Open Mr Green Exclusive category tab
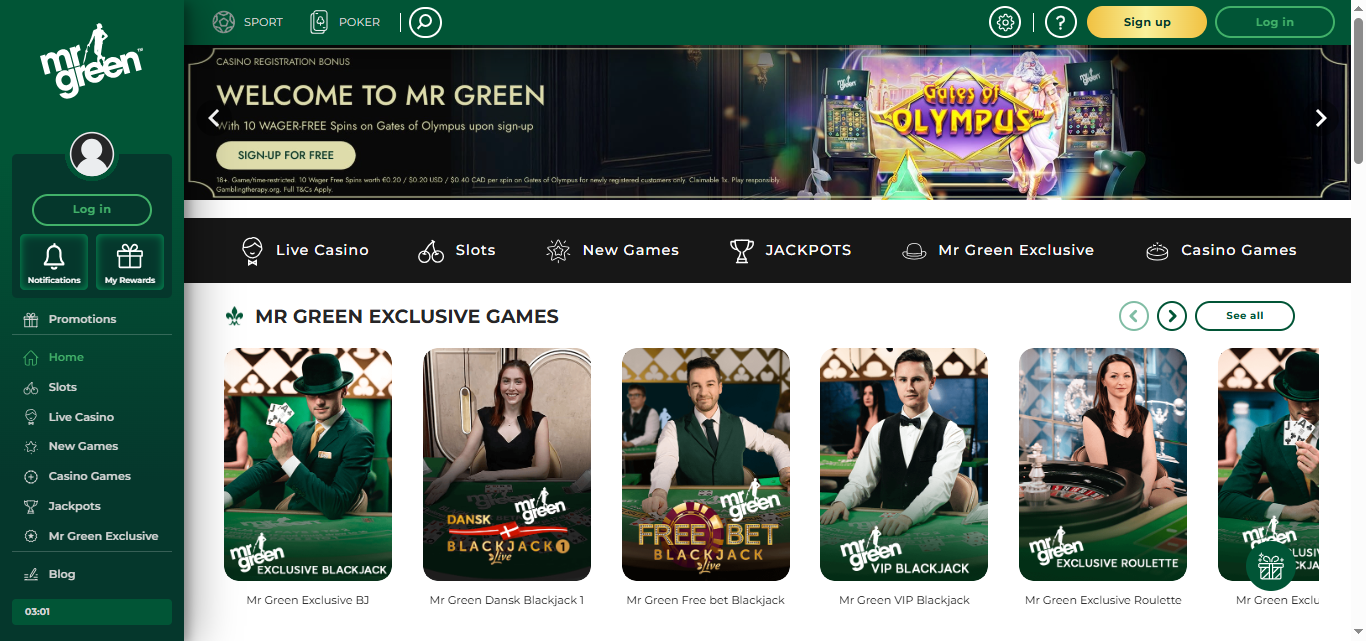This screenshot has width=1366, height=641. click(998, 250)
